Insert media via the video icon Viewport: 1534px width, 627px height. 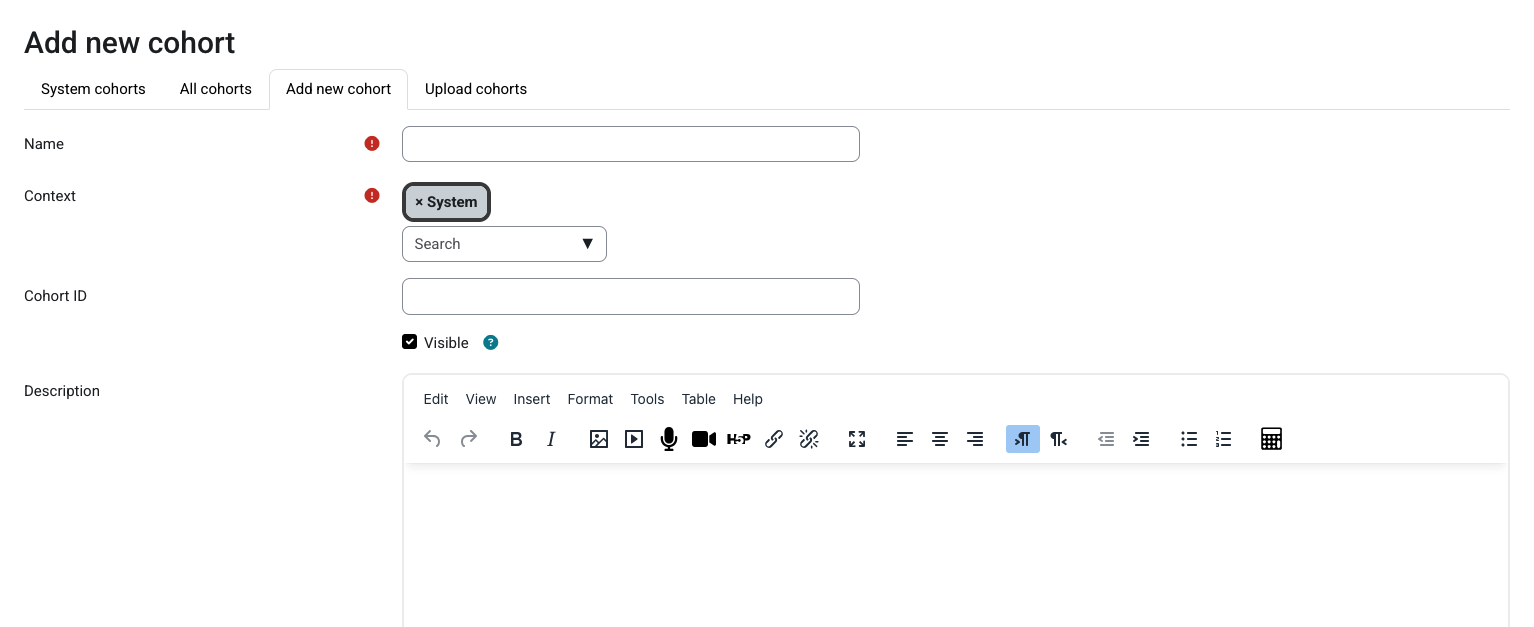coord(633,439)
